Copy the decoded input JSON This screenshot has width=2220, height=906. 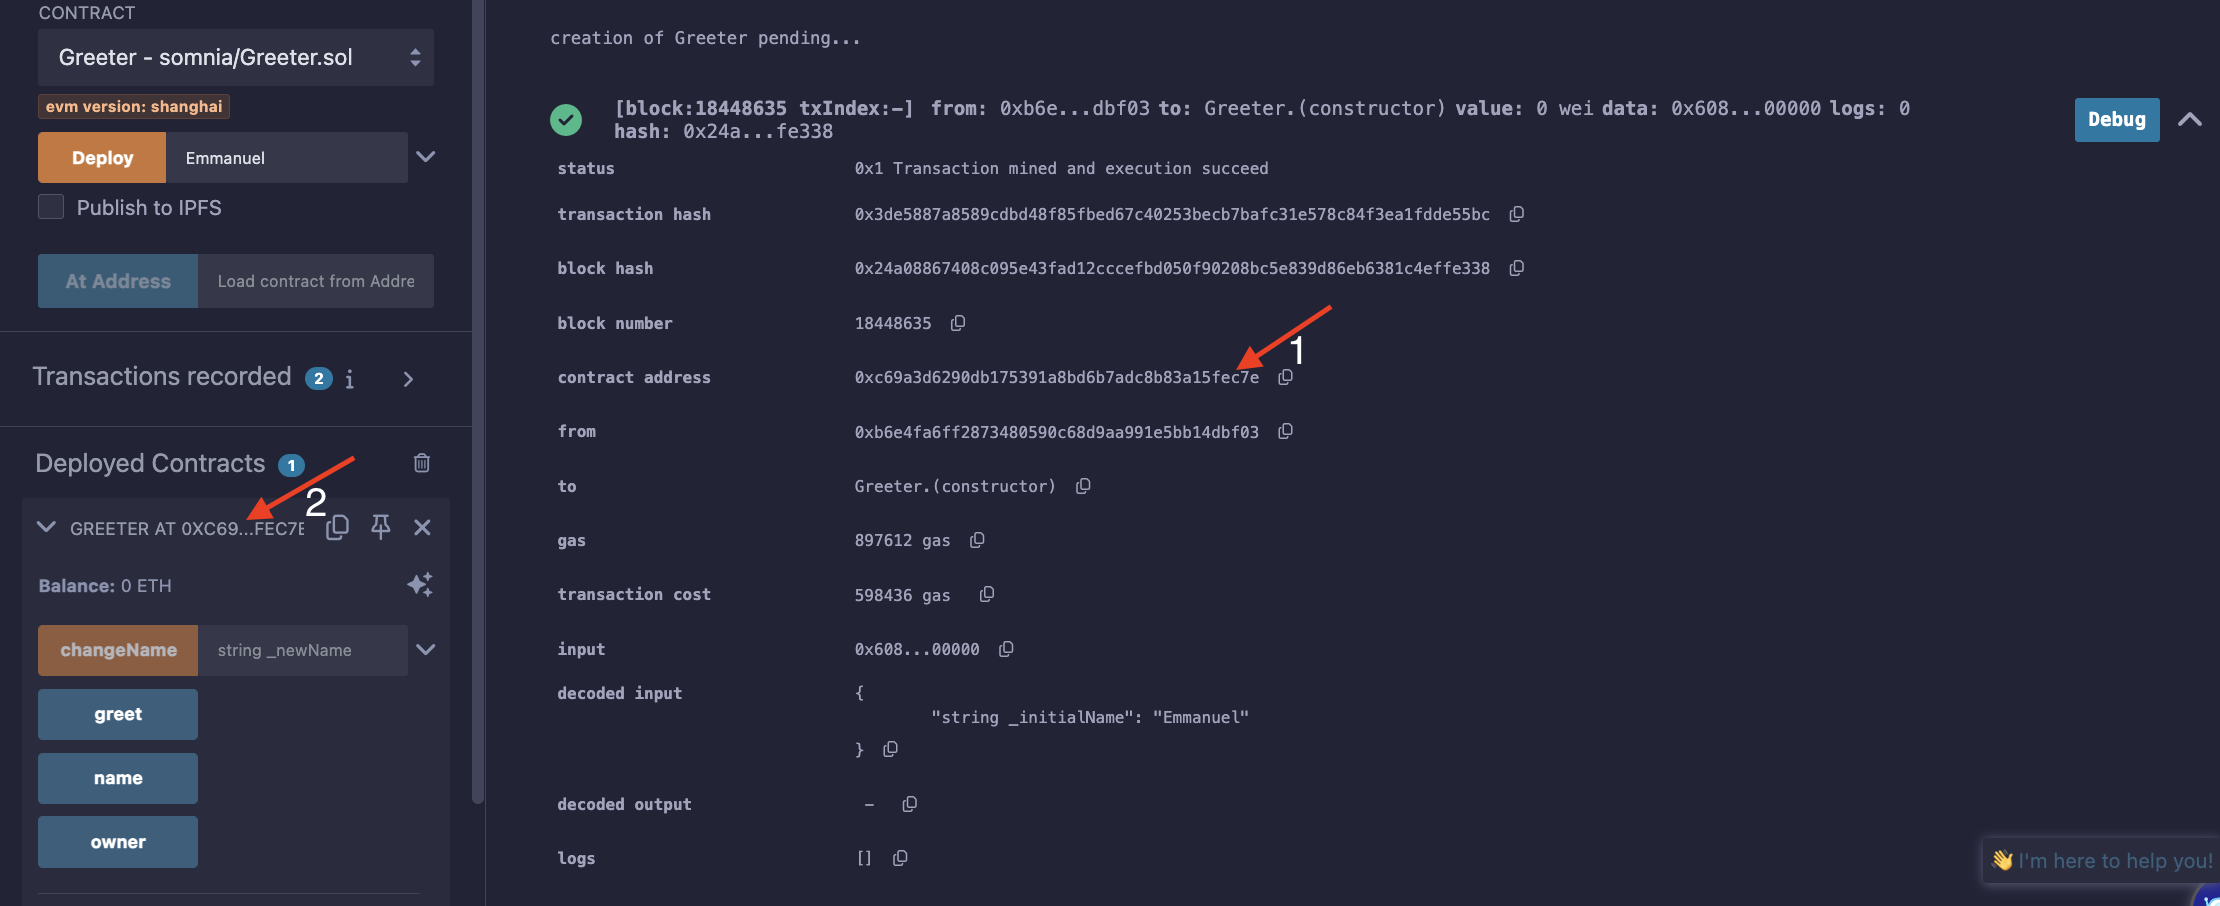tap(891, 749)
